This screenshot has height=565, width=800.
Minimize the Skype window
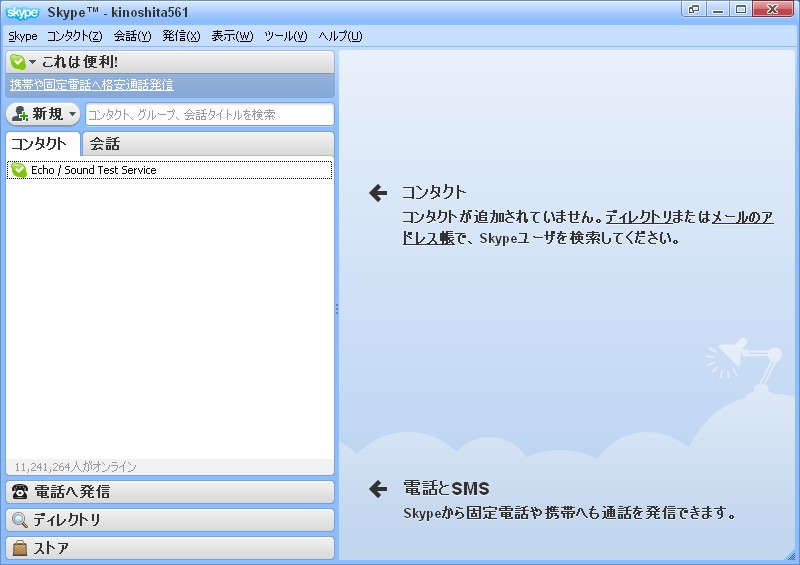(718, 9)
